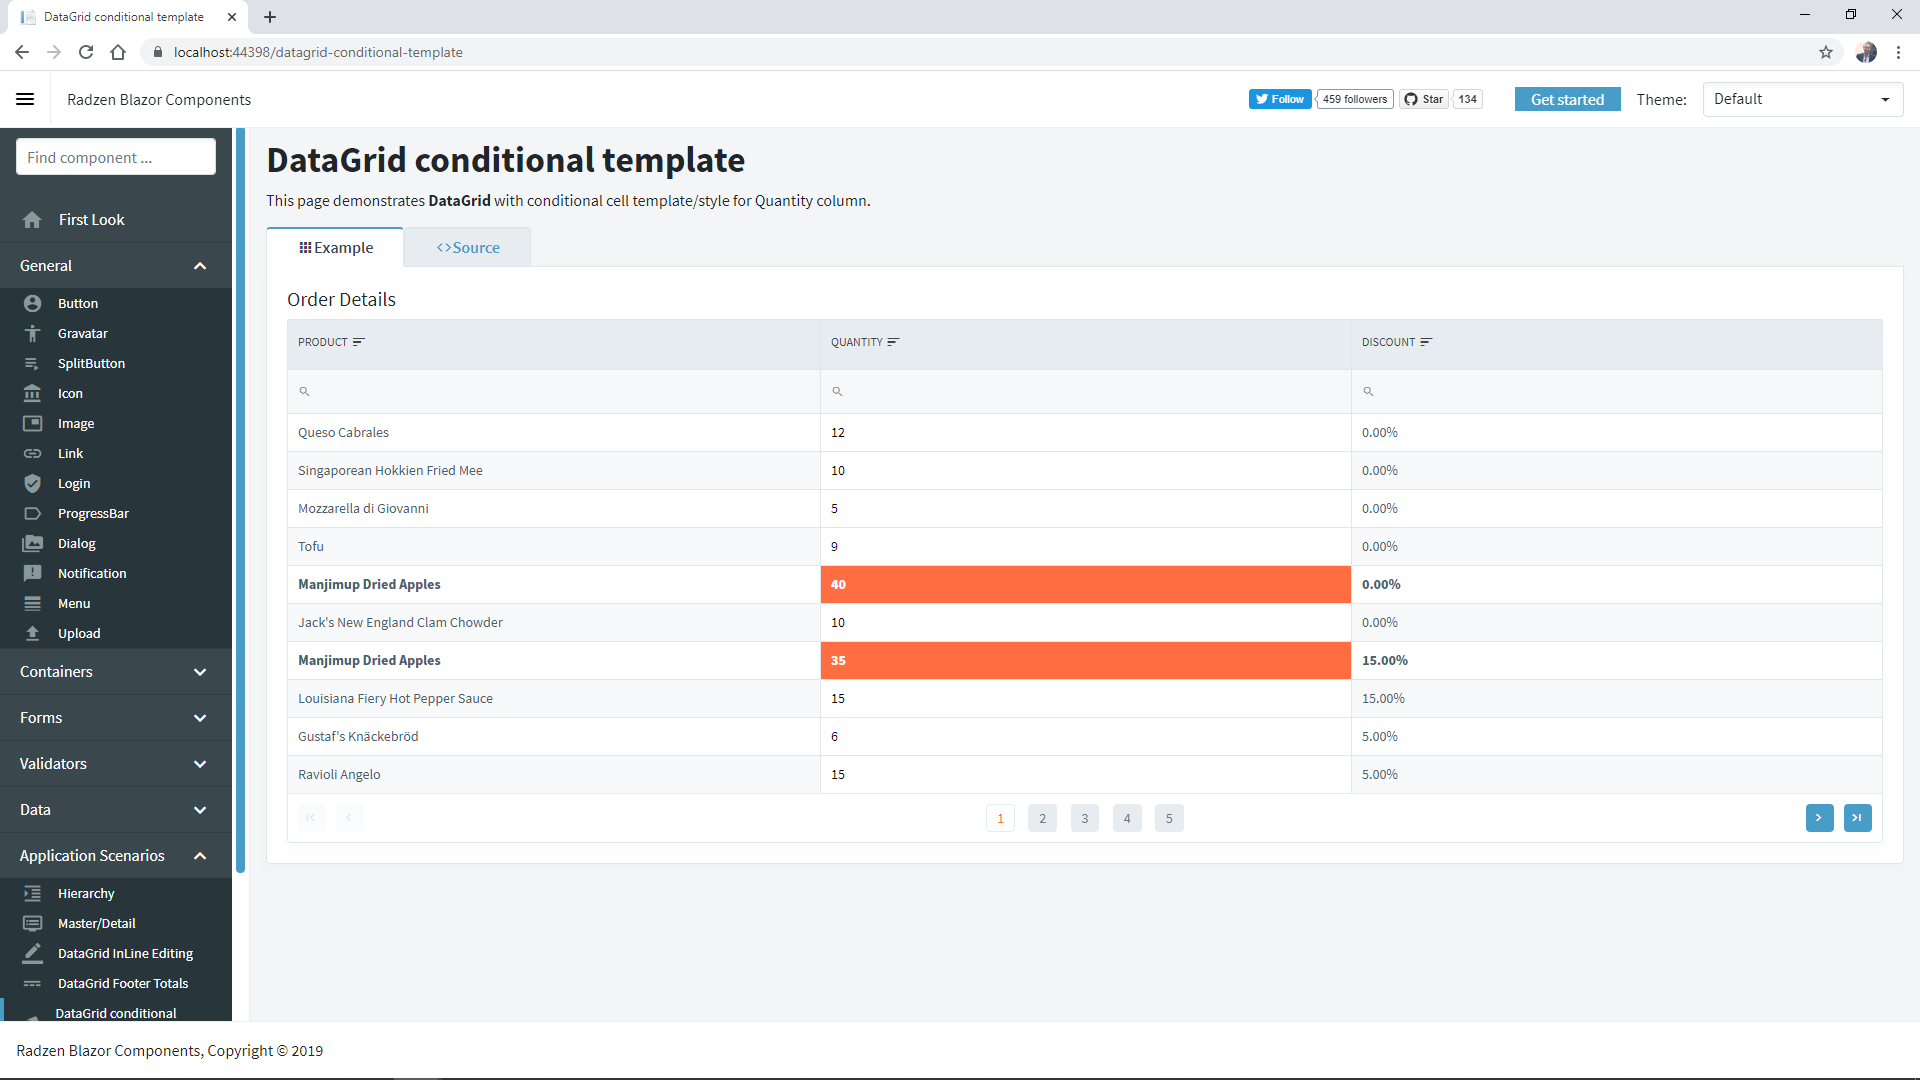The width and height of the screenshot is (1920, 1080).
Task: Click the Get started button
Action: pos(1567,99)
